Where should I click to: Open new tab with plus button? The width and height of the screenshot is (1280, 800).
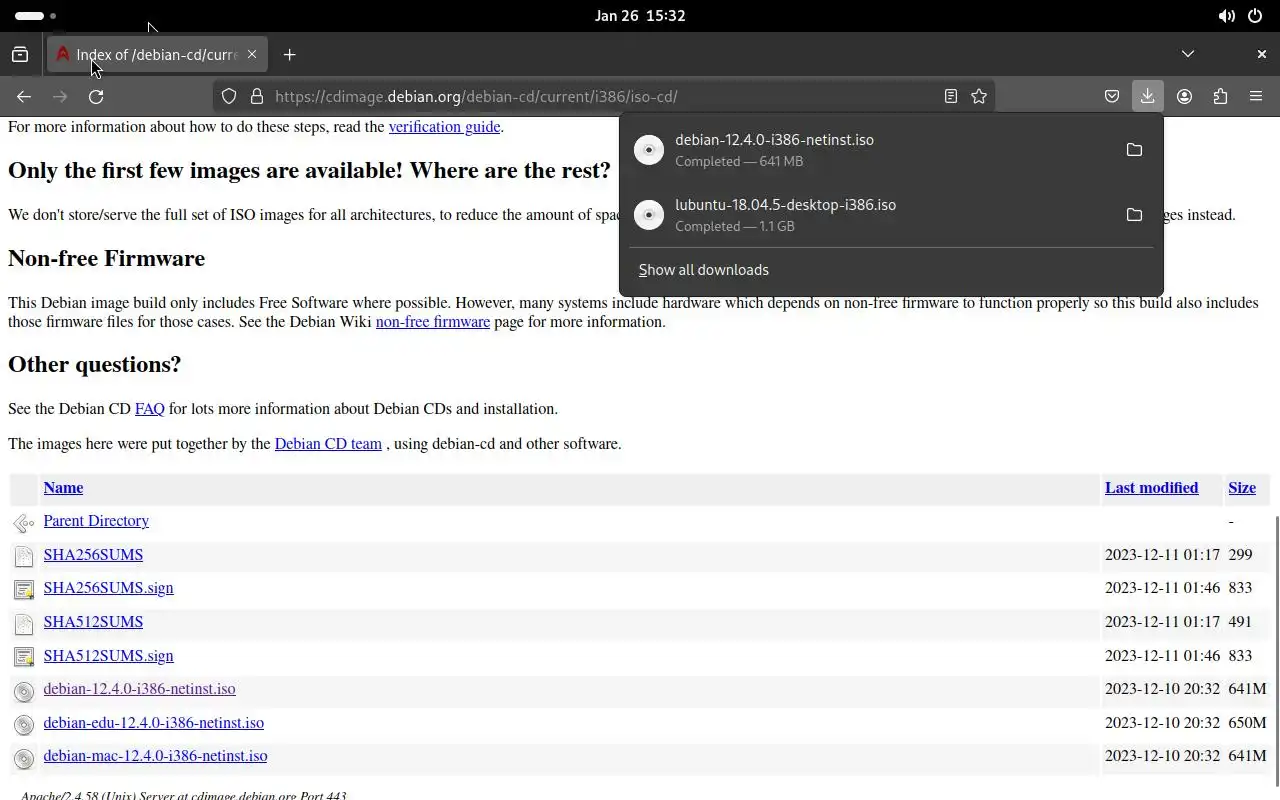(x=289, y=54)
